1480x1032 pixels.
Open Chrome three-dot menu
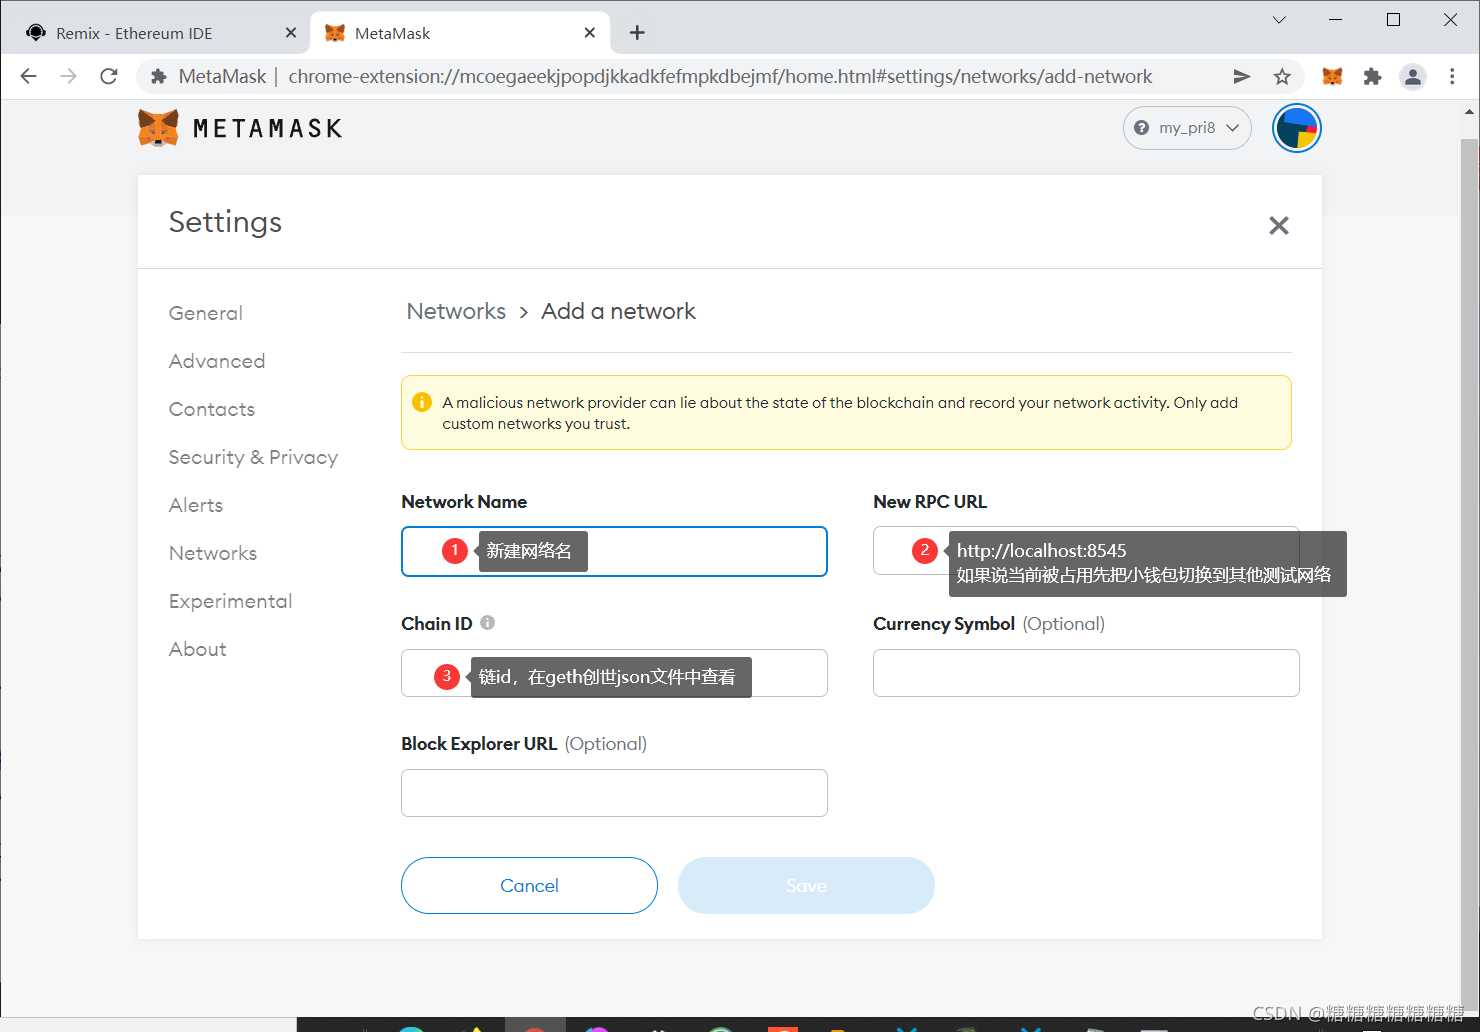[x=1452, y=76]
